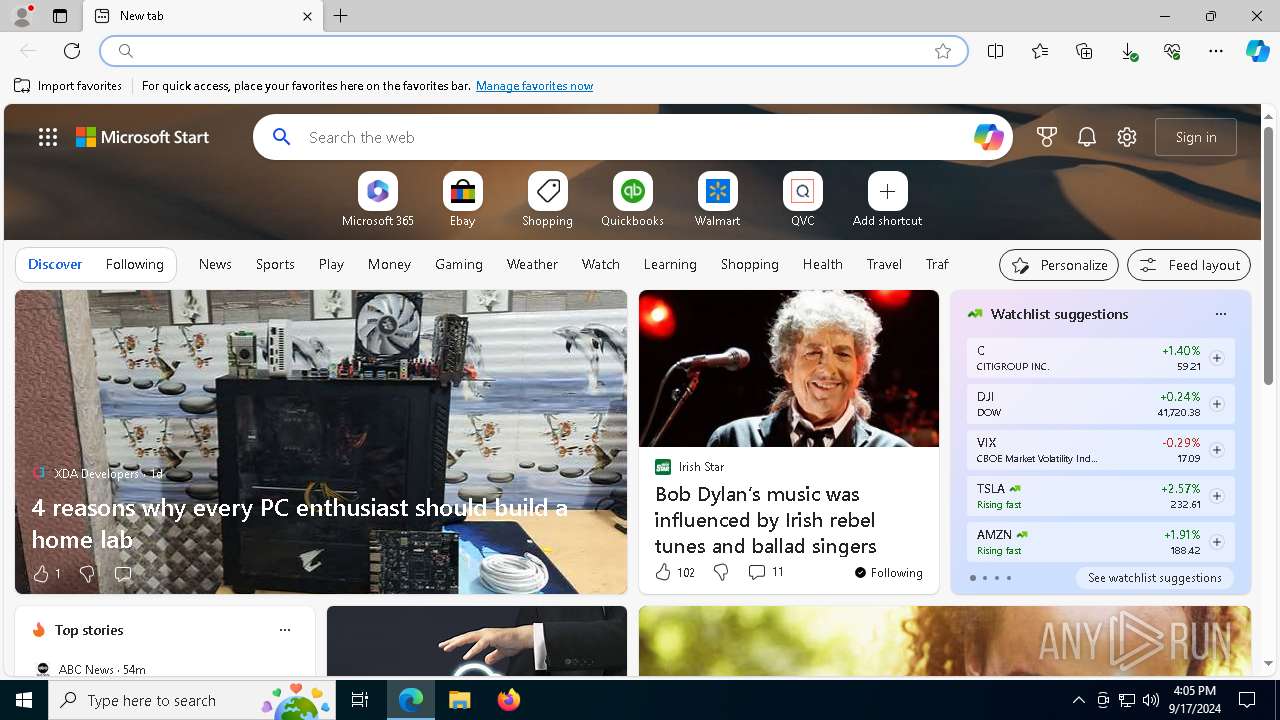This screenshot has width=1280, height=720.
Task: Click the Sign in button
Action: pos(1196,137)
